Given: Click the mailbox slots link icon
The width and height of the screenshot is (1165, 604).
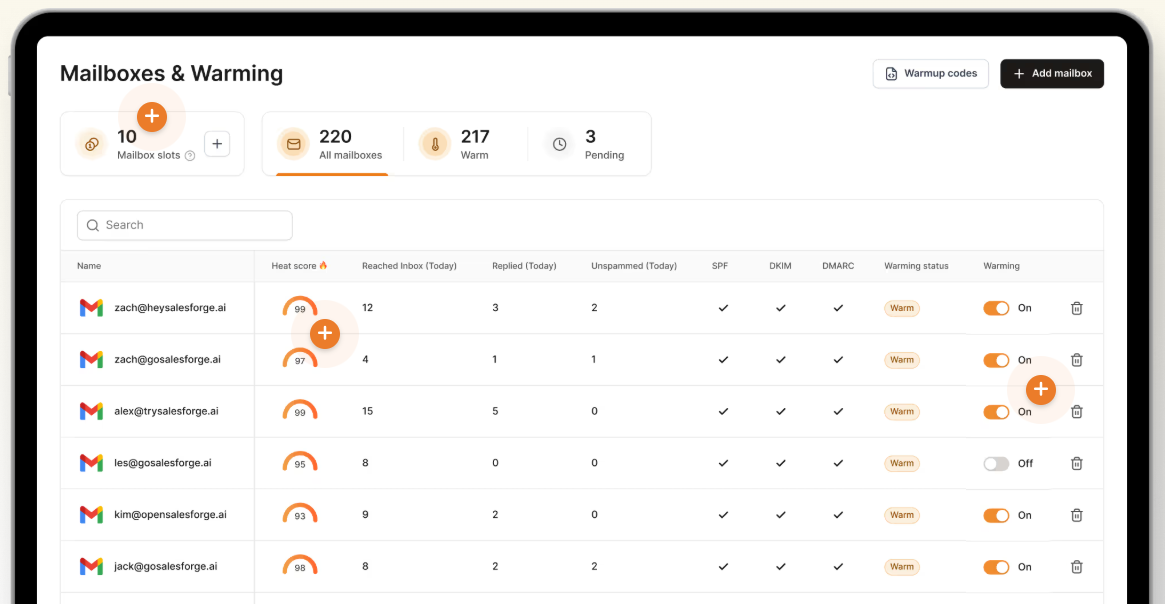Looking at the screenshot, I should (x=92, y=144).
